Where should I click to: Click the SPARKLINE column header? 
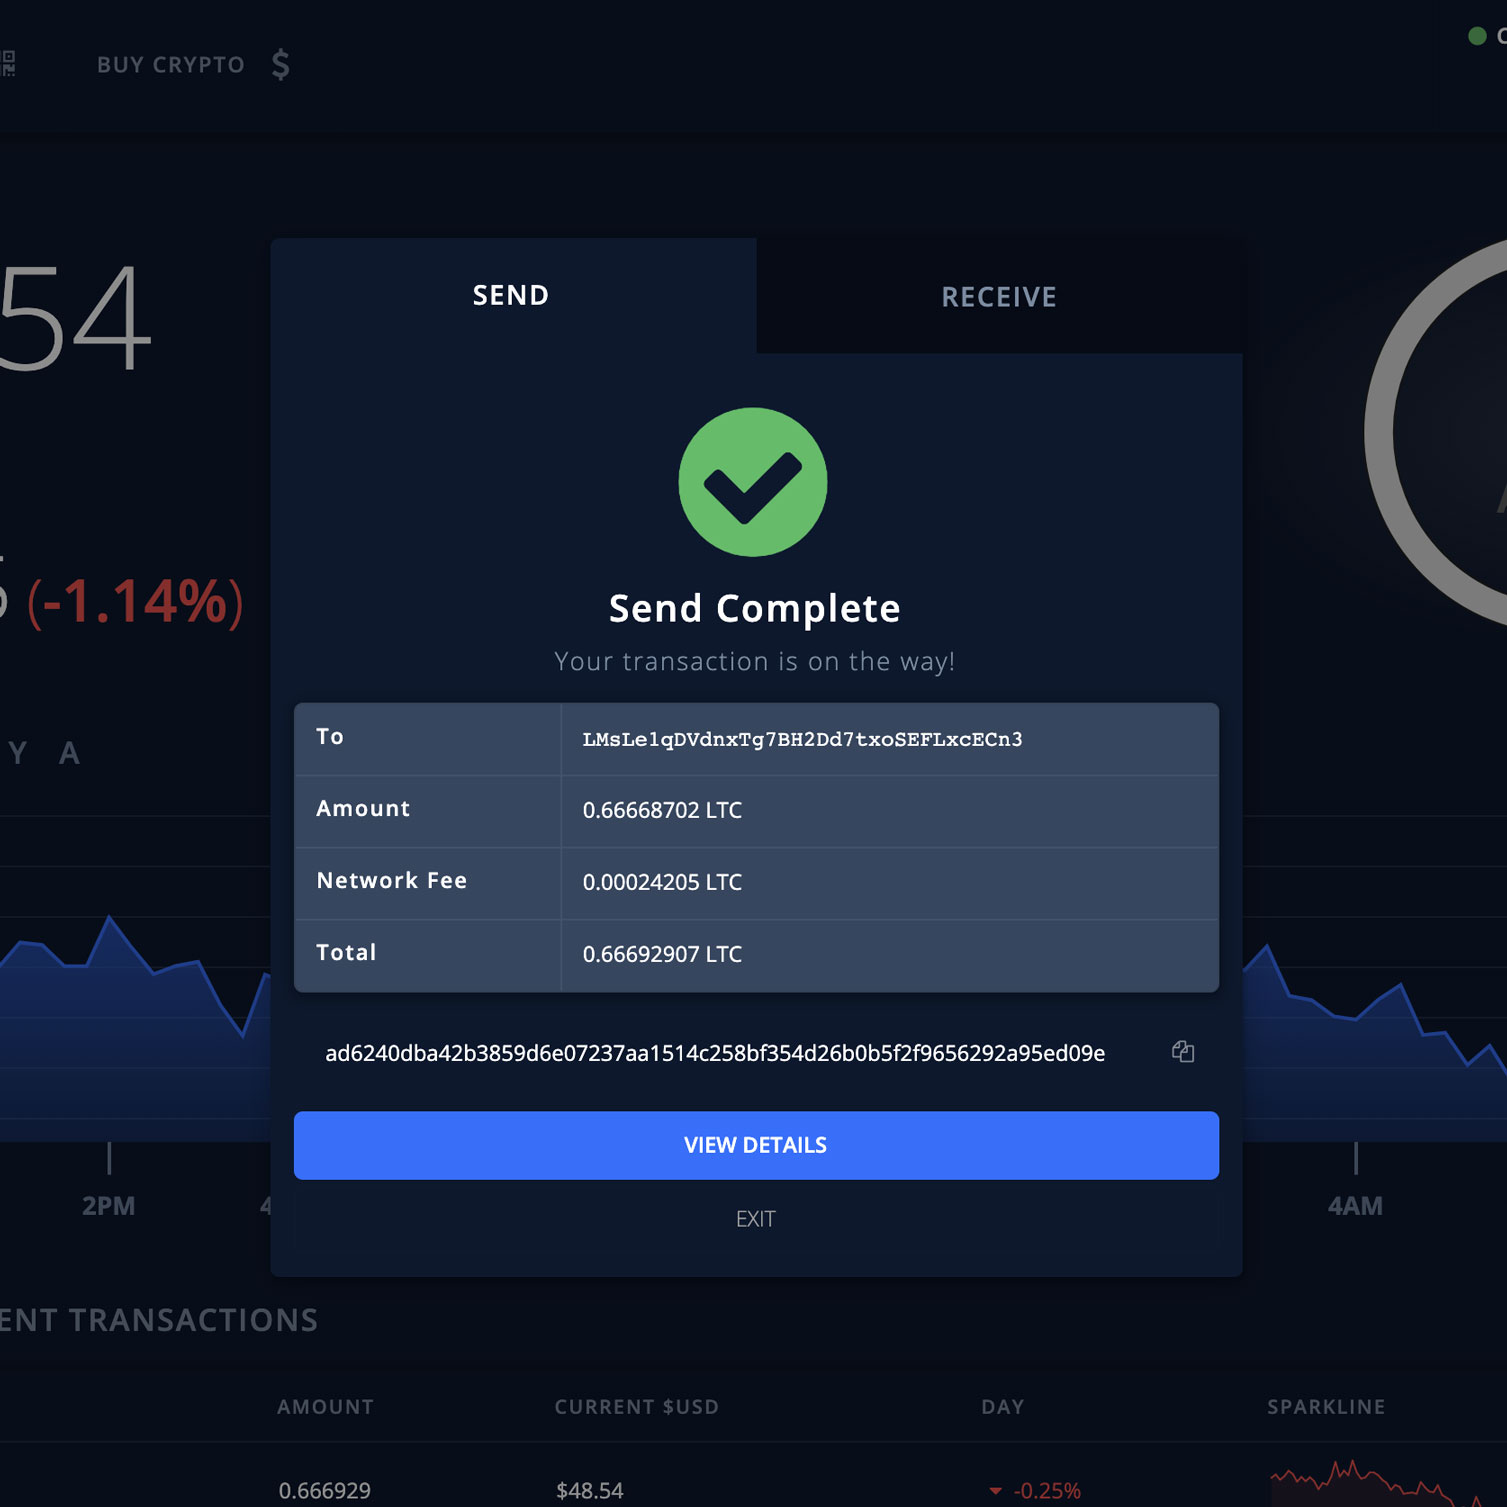(x=1326, y=1407)
